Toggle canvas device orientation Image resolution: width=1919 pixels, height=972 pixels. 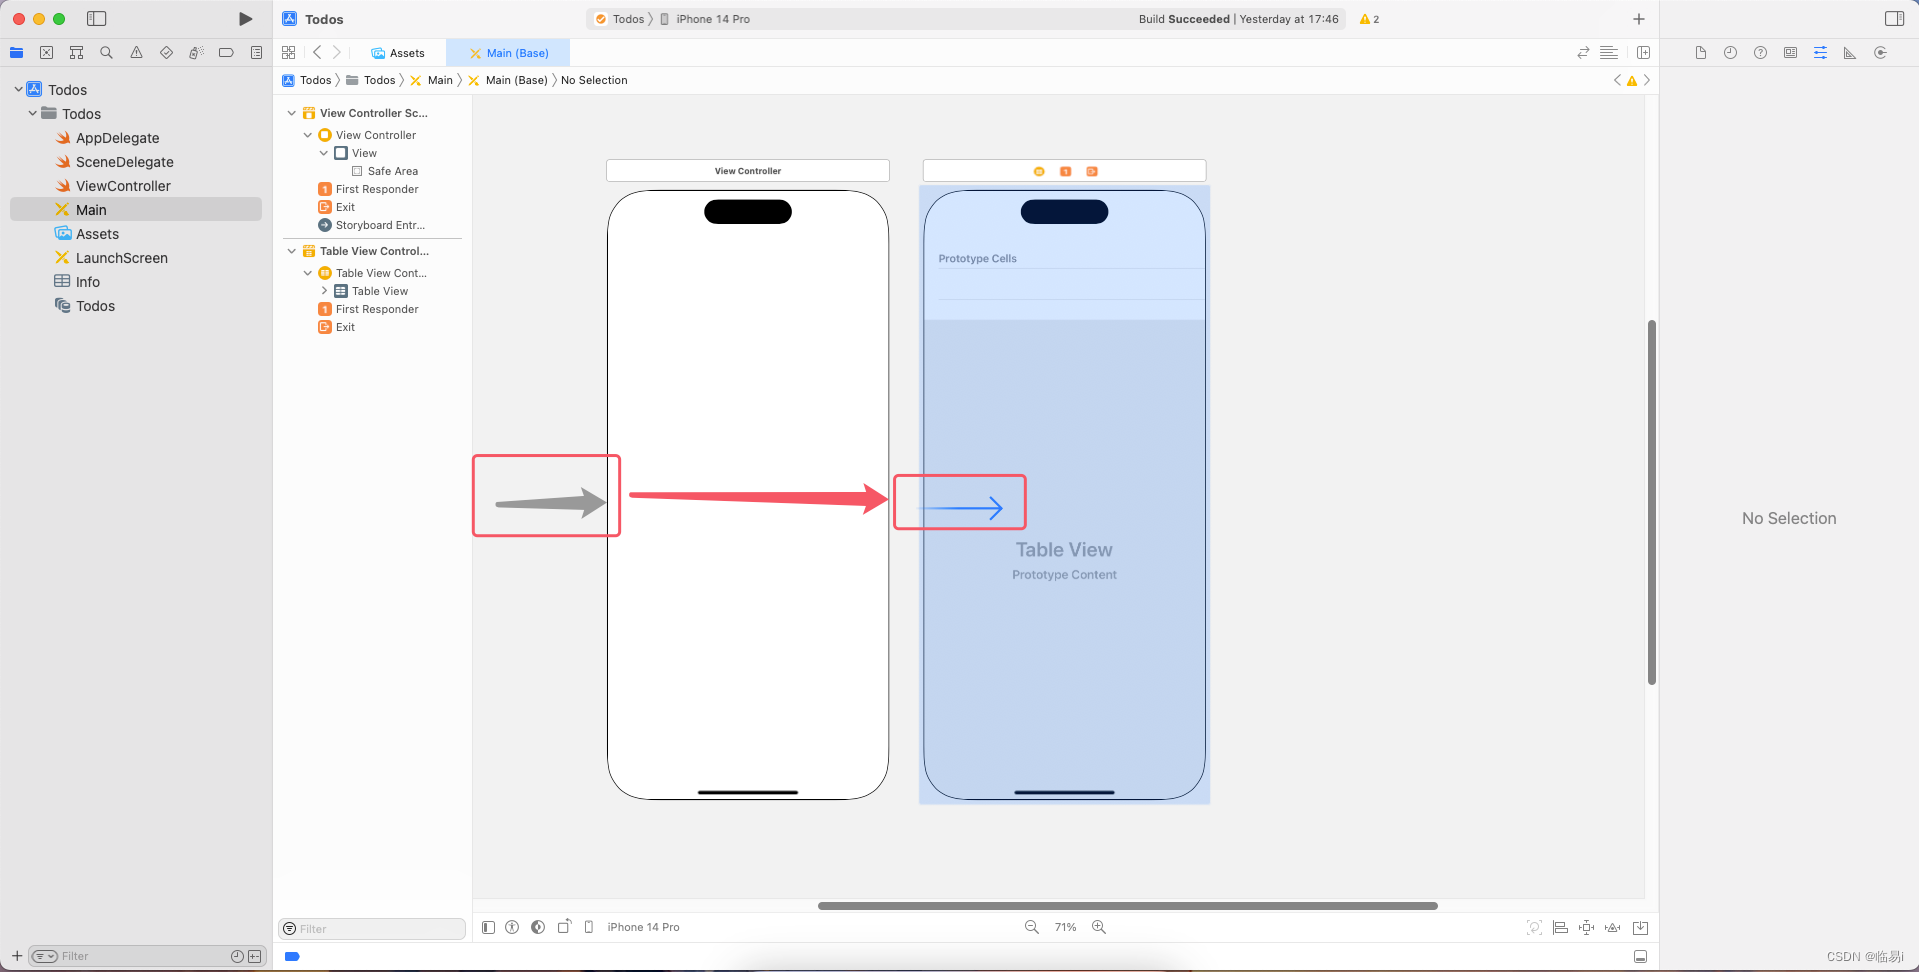click(x=564, y=927)
